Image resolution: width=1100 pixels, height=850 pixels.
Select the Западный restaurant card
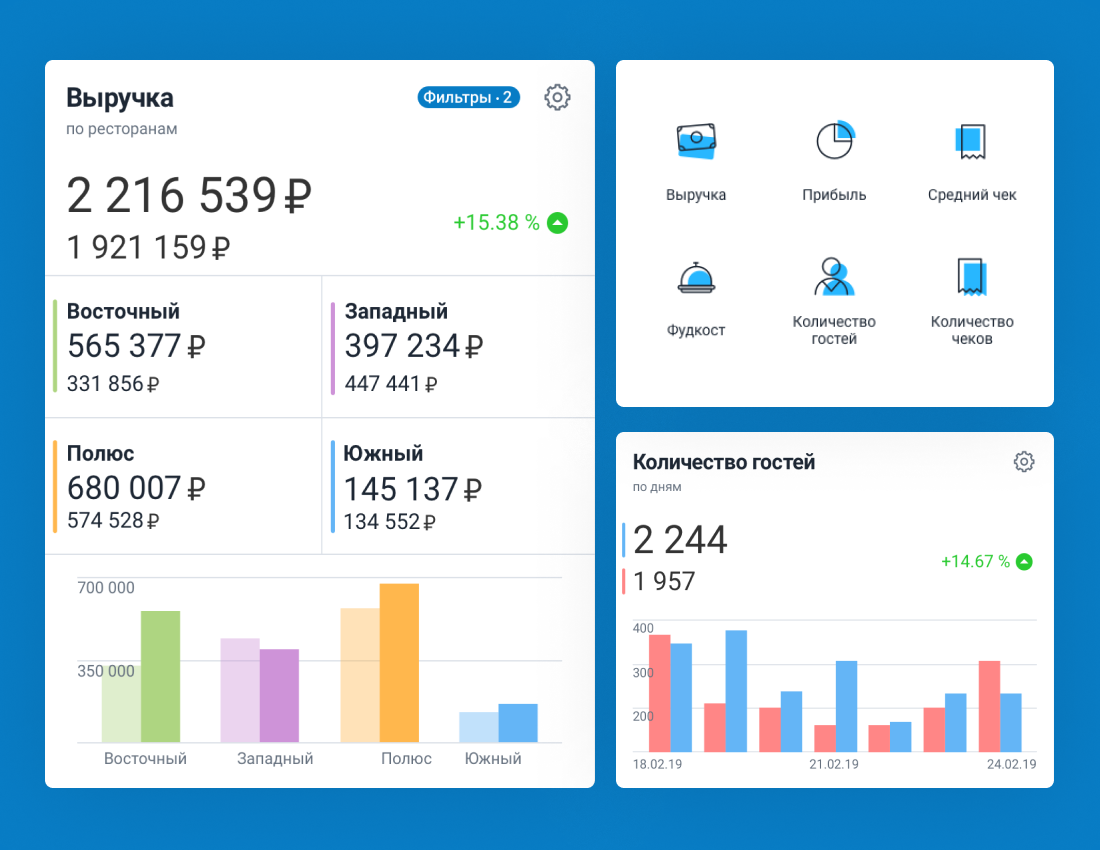coord(457,346)
